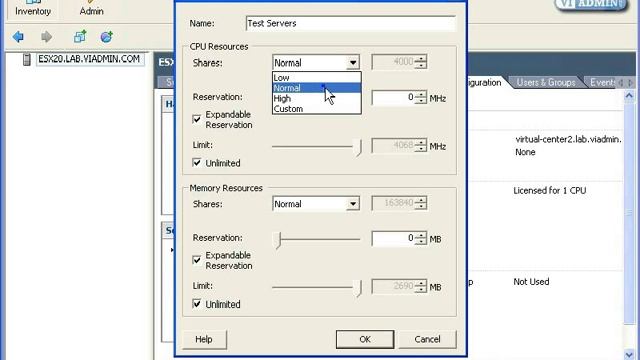Toggle Memory Expandable Reservation checkbox
This screenshot has height=360, width=640.
coord(197,260)
